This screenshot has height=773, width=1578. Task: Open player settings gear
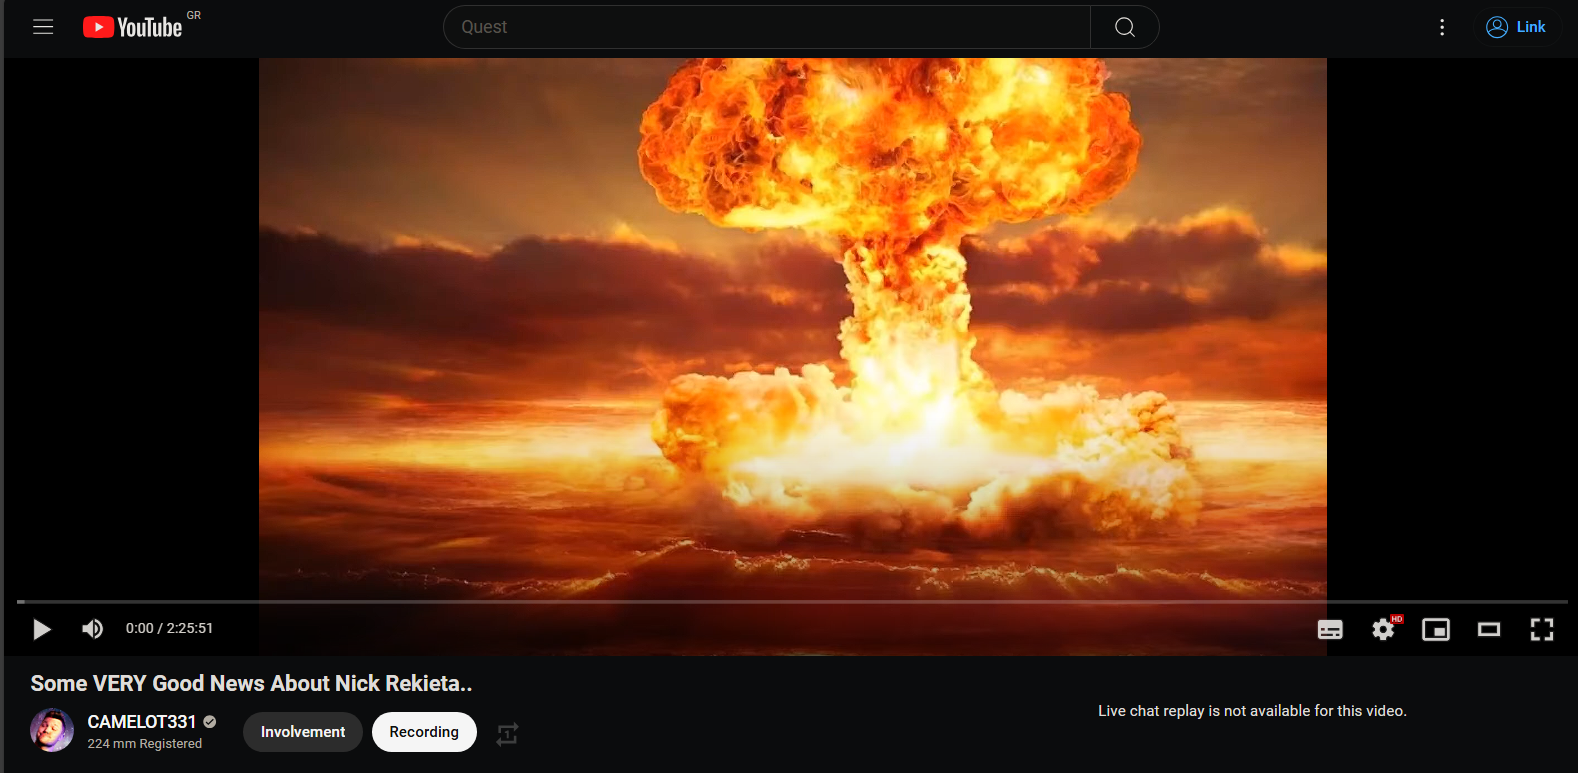tap(1384, 629)
